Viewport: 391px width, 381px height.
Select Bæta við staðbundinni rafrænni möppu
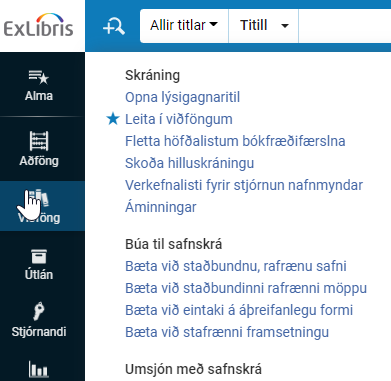[x=246, y=288]
